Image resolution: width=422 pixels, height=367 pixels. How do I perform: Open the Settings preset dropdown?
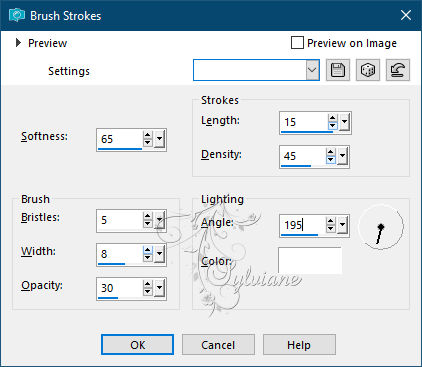[x=312, y=70]
